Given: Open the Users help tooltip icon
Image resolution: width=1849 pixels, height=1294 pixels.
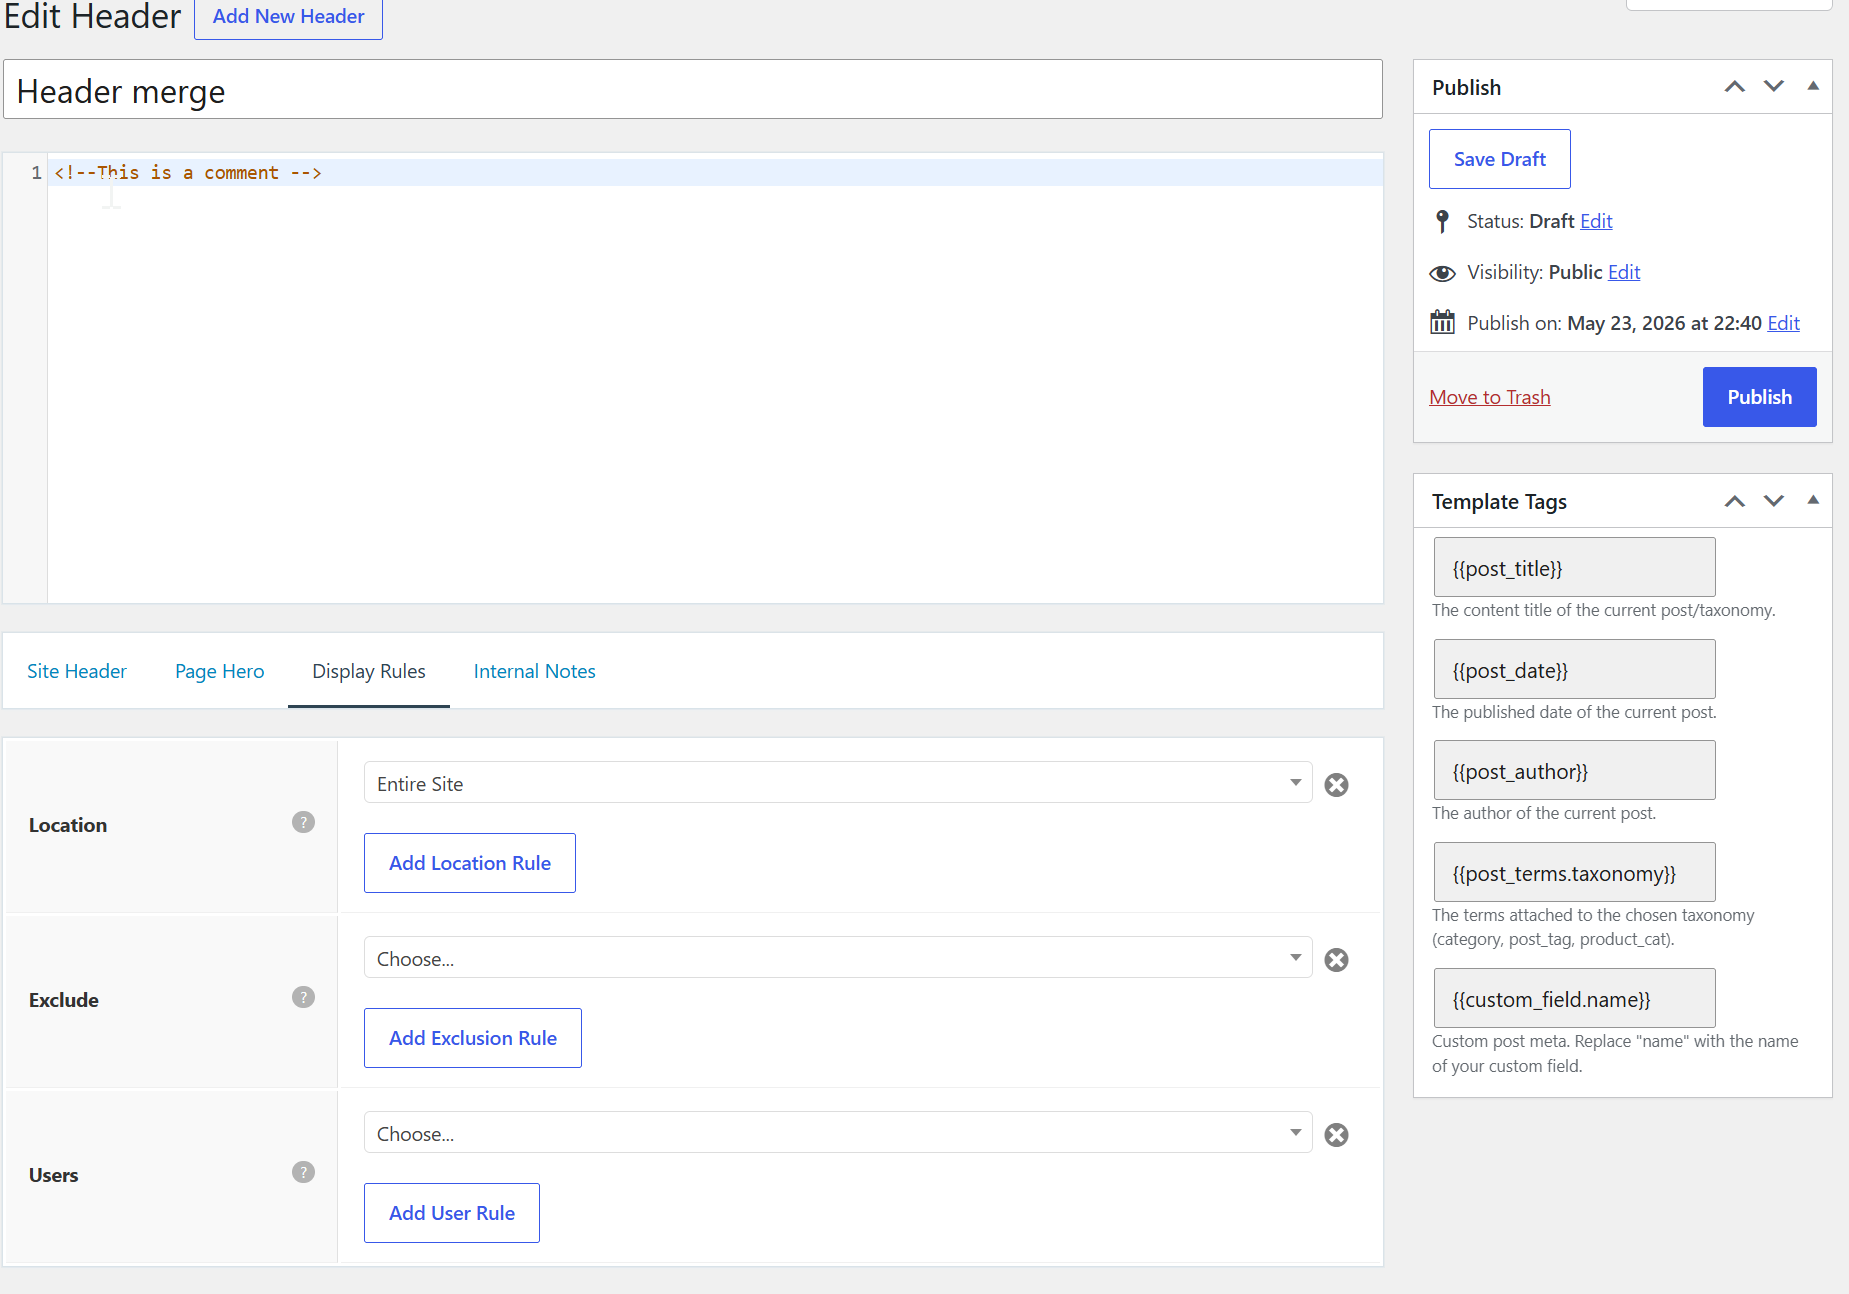Looking at the screenshot, I should (x=303, y=1172).
